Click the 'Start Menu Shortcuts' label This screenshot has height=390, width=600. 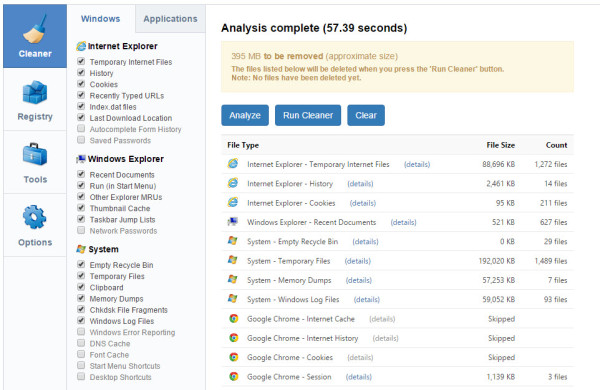coord(125,366)
